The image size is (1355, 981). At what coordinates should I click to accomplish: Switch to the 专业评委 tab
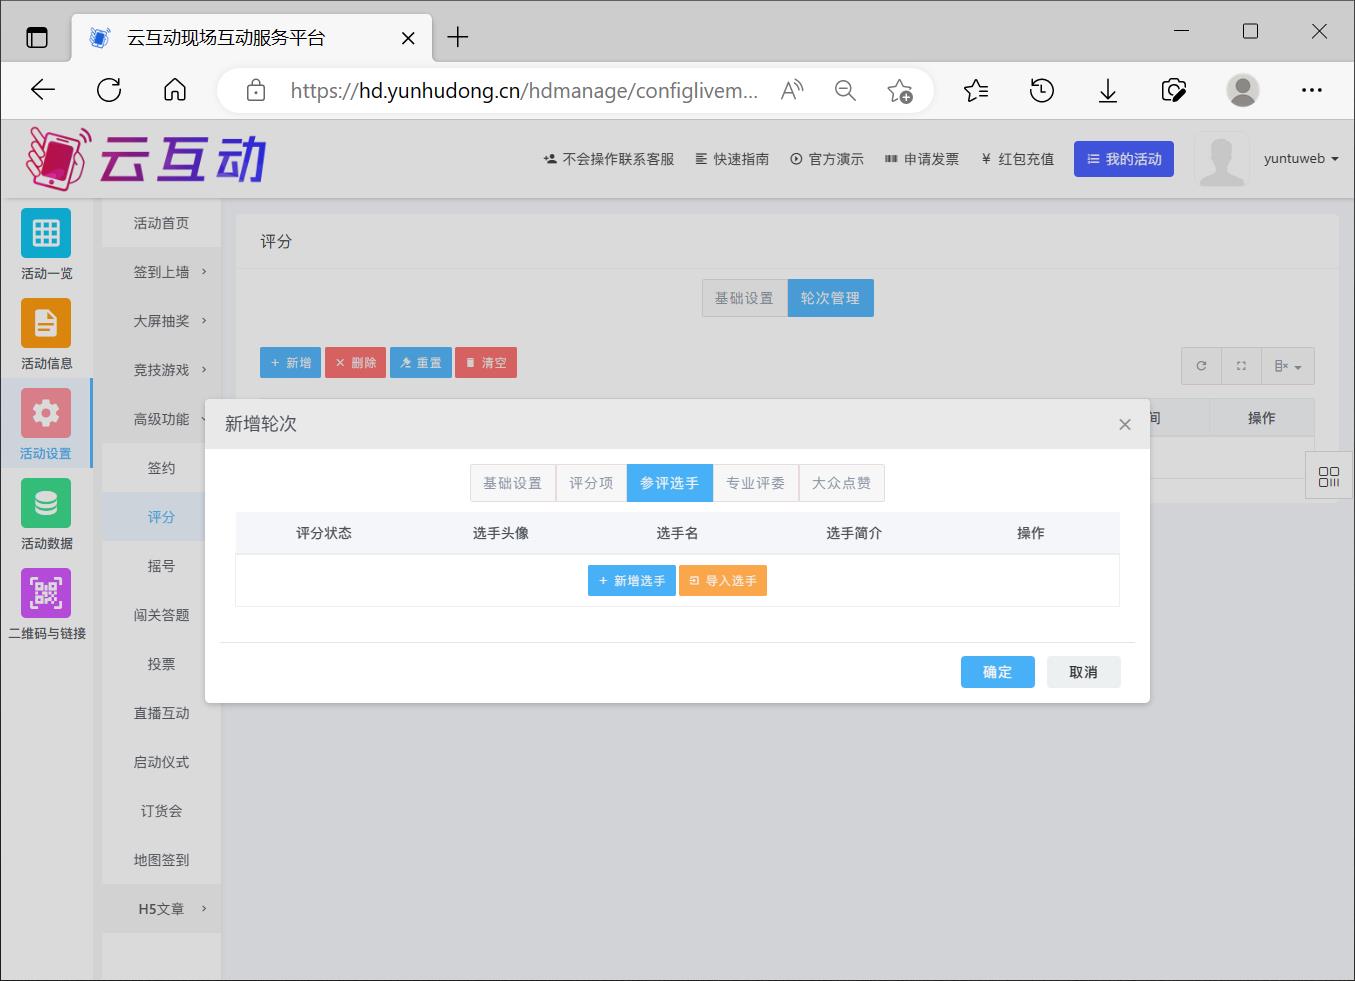756,483
